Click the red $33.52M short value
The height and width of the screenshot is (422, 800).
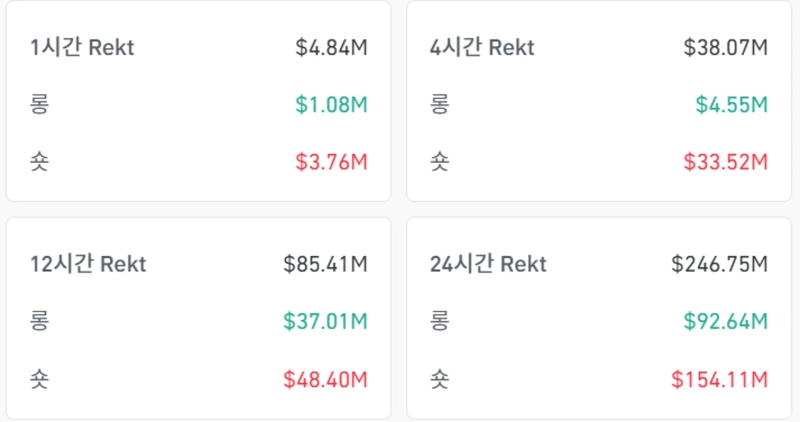[x=725, y=161]
